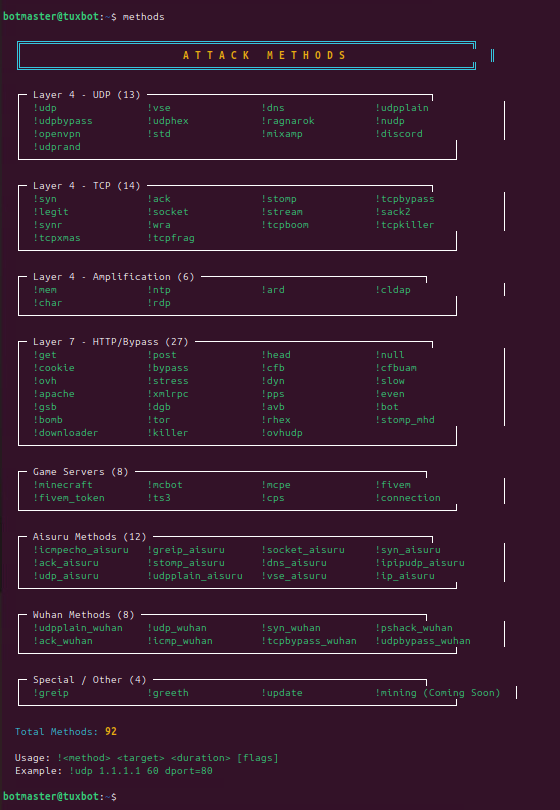The image size is (560, 810).
Task: Select the '!dns' entry in the UDP section
Action: (273, 108)
